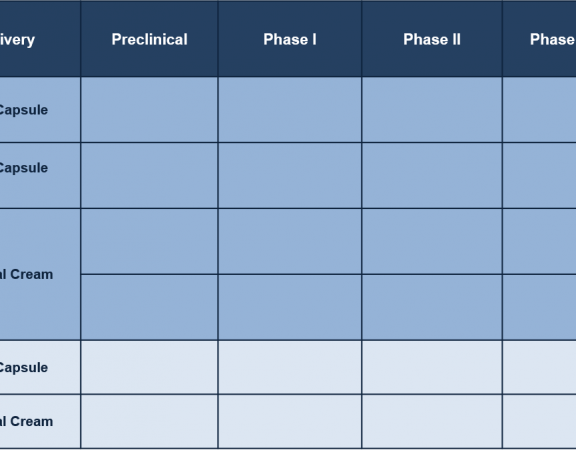Click Preclinical cell in light-shaded Capsule row

pos(149,367)
